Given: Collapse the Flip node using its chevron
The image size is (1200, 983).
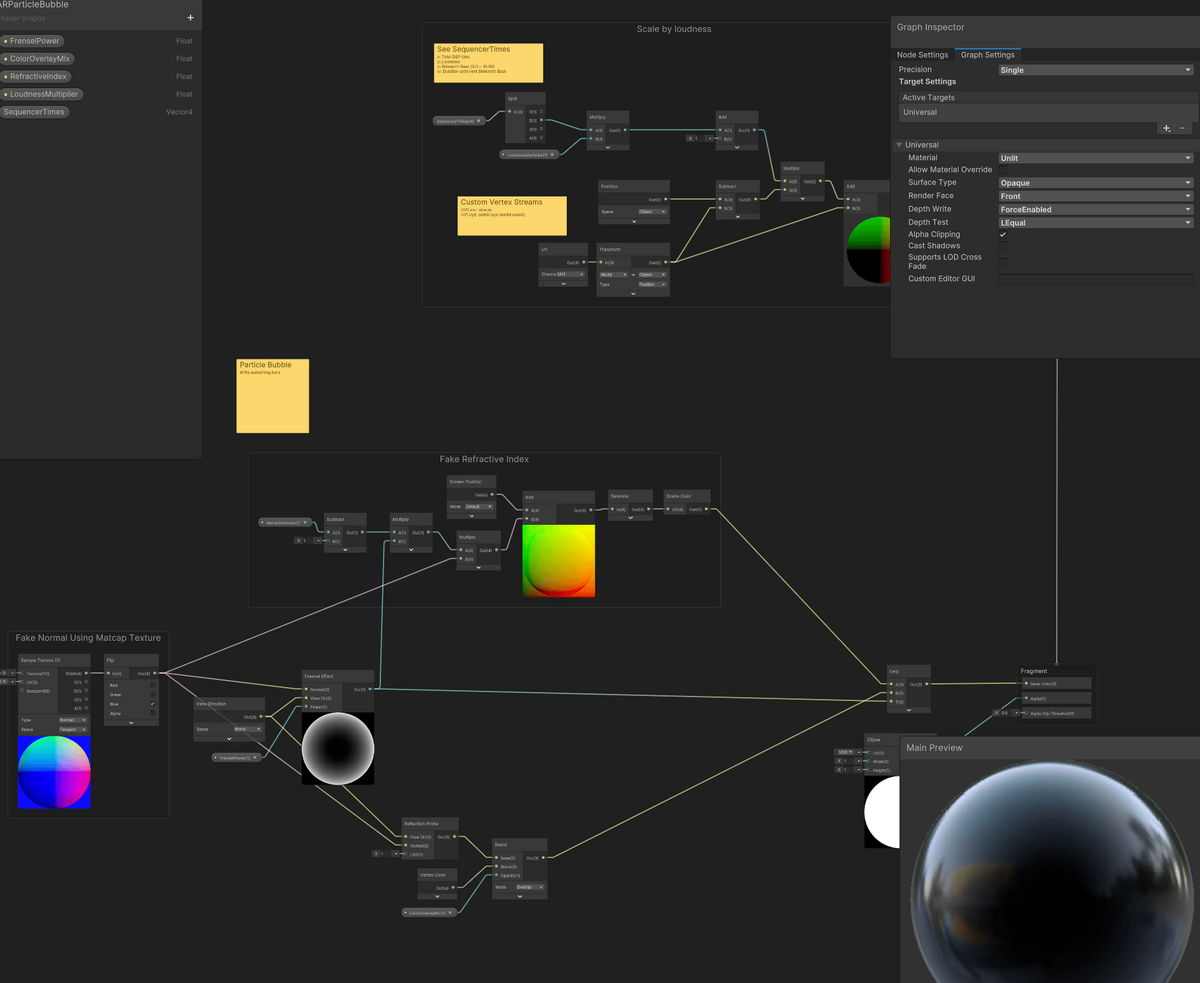Looking at the screenshot, I should click(x=131, y=722).
